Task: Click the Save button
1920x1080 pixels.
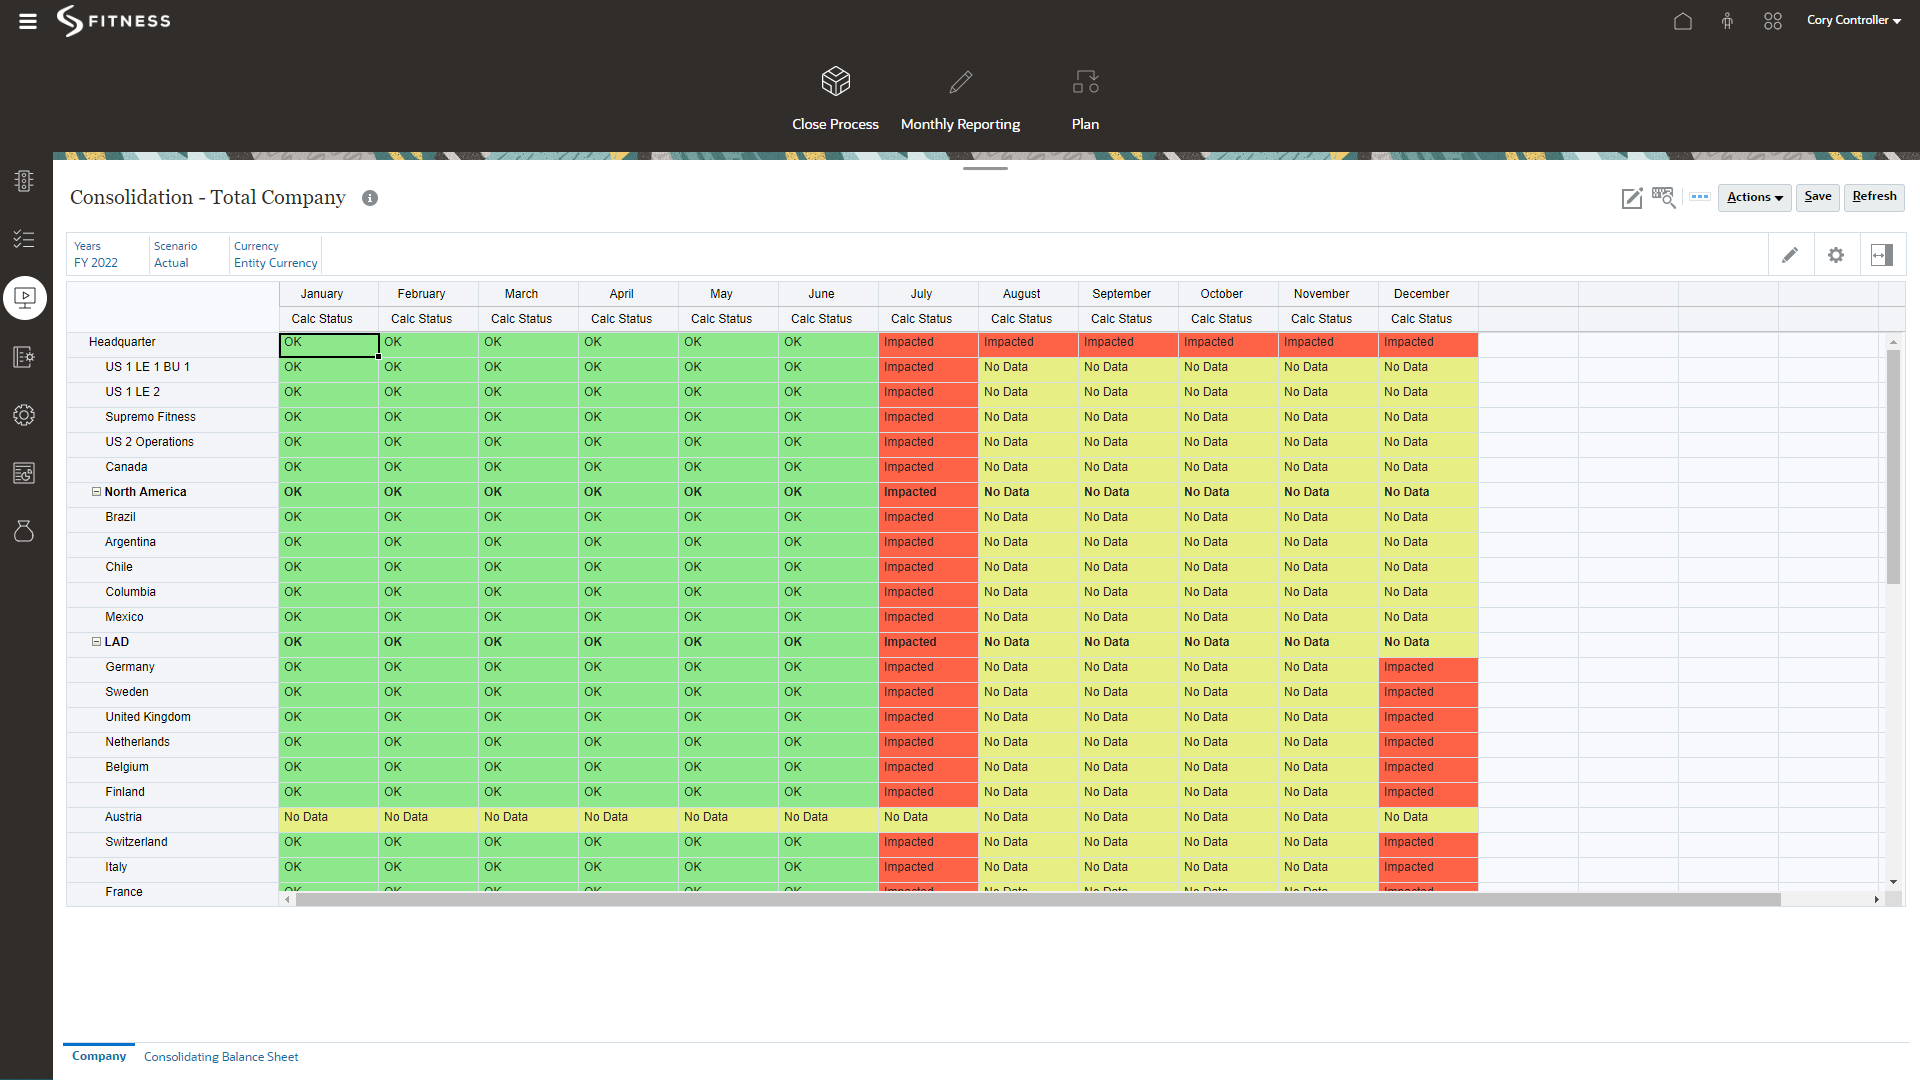Action: point(1817,197)
